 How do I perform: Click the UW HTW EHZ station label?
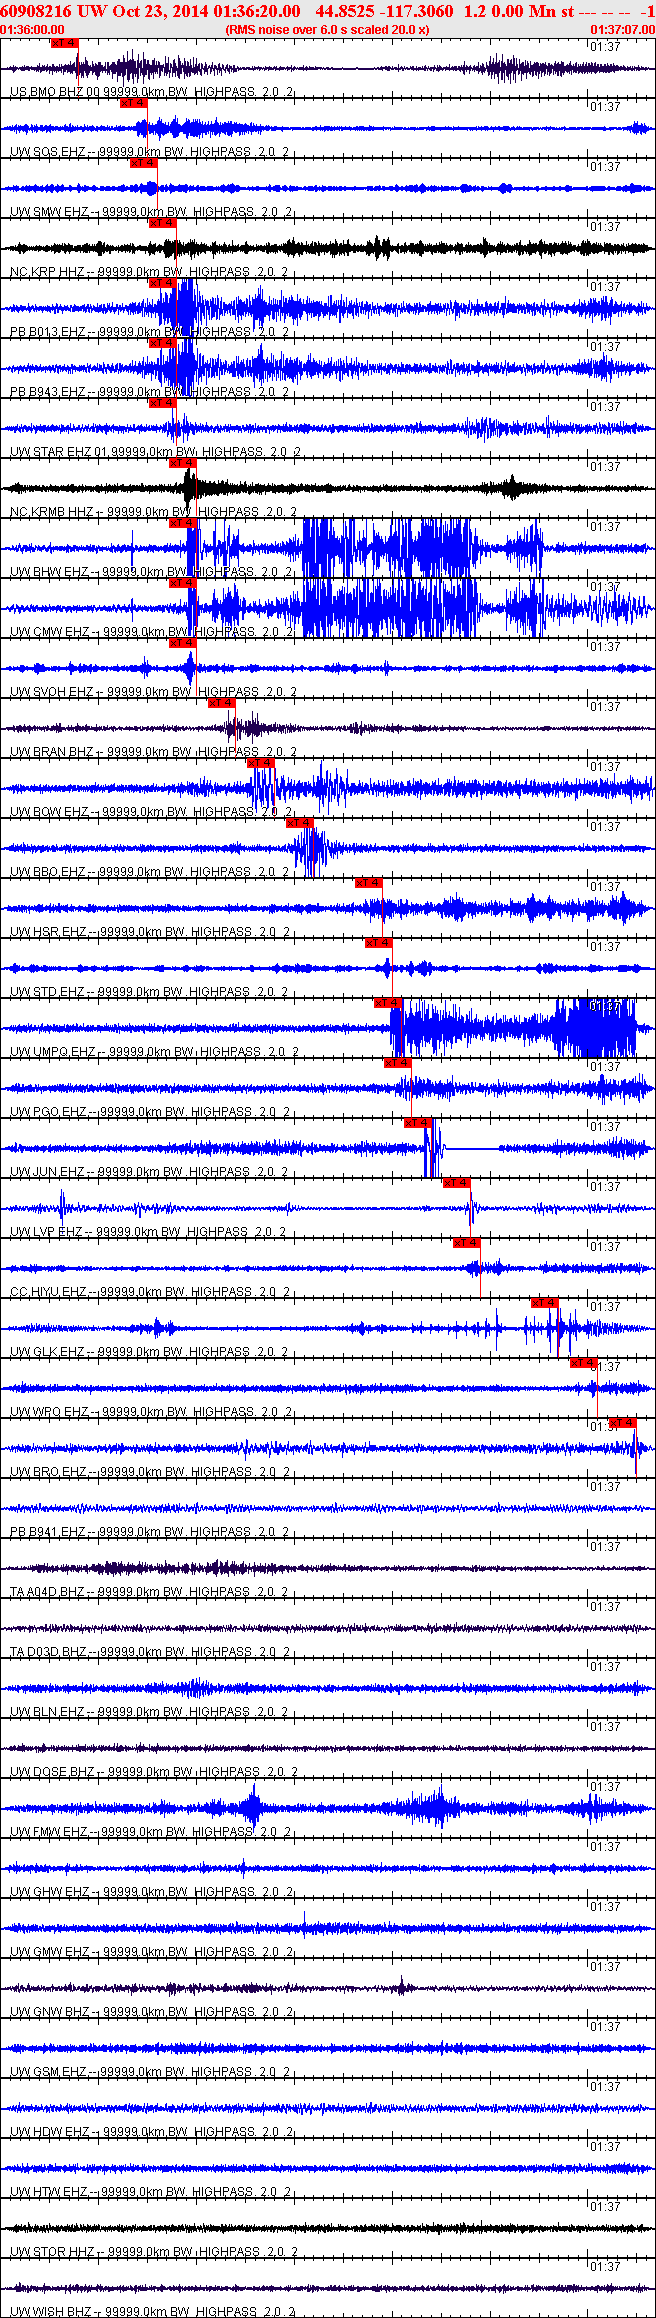pos(152,2192)
